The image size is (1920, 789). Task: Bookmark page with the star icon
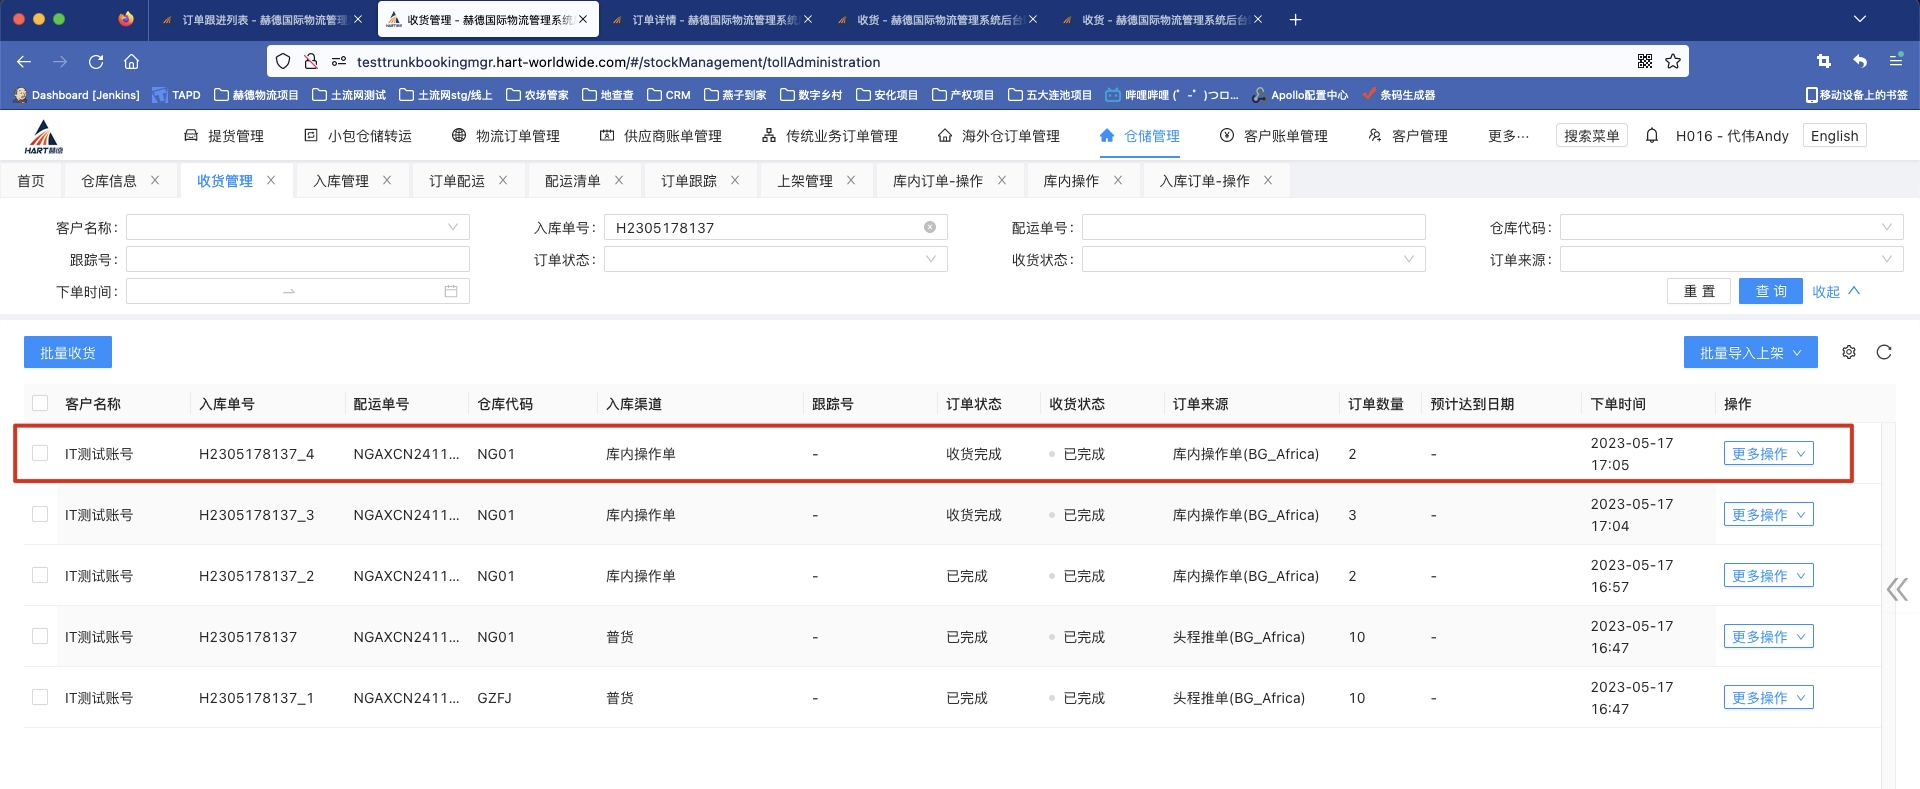pos(1673,62)
